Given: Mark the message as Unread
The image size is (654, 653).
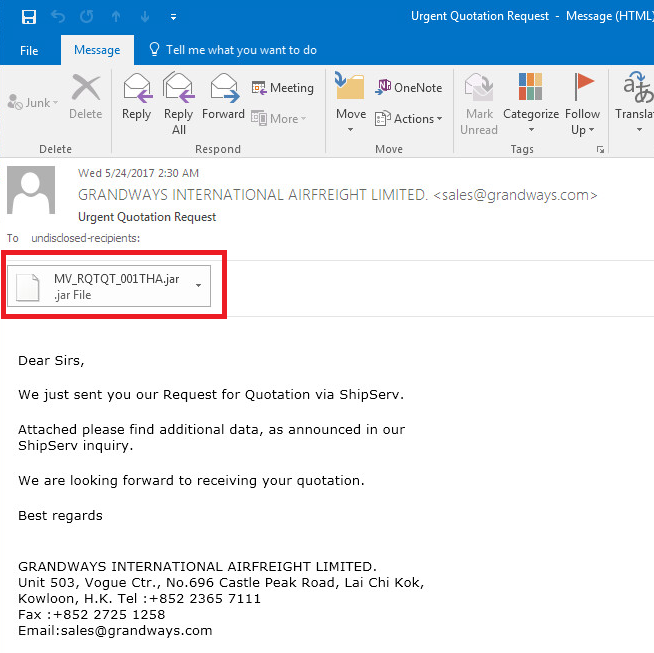Looking at the screenshot, I should [479, 104].
